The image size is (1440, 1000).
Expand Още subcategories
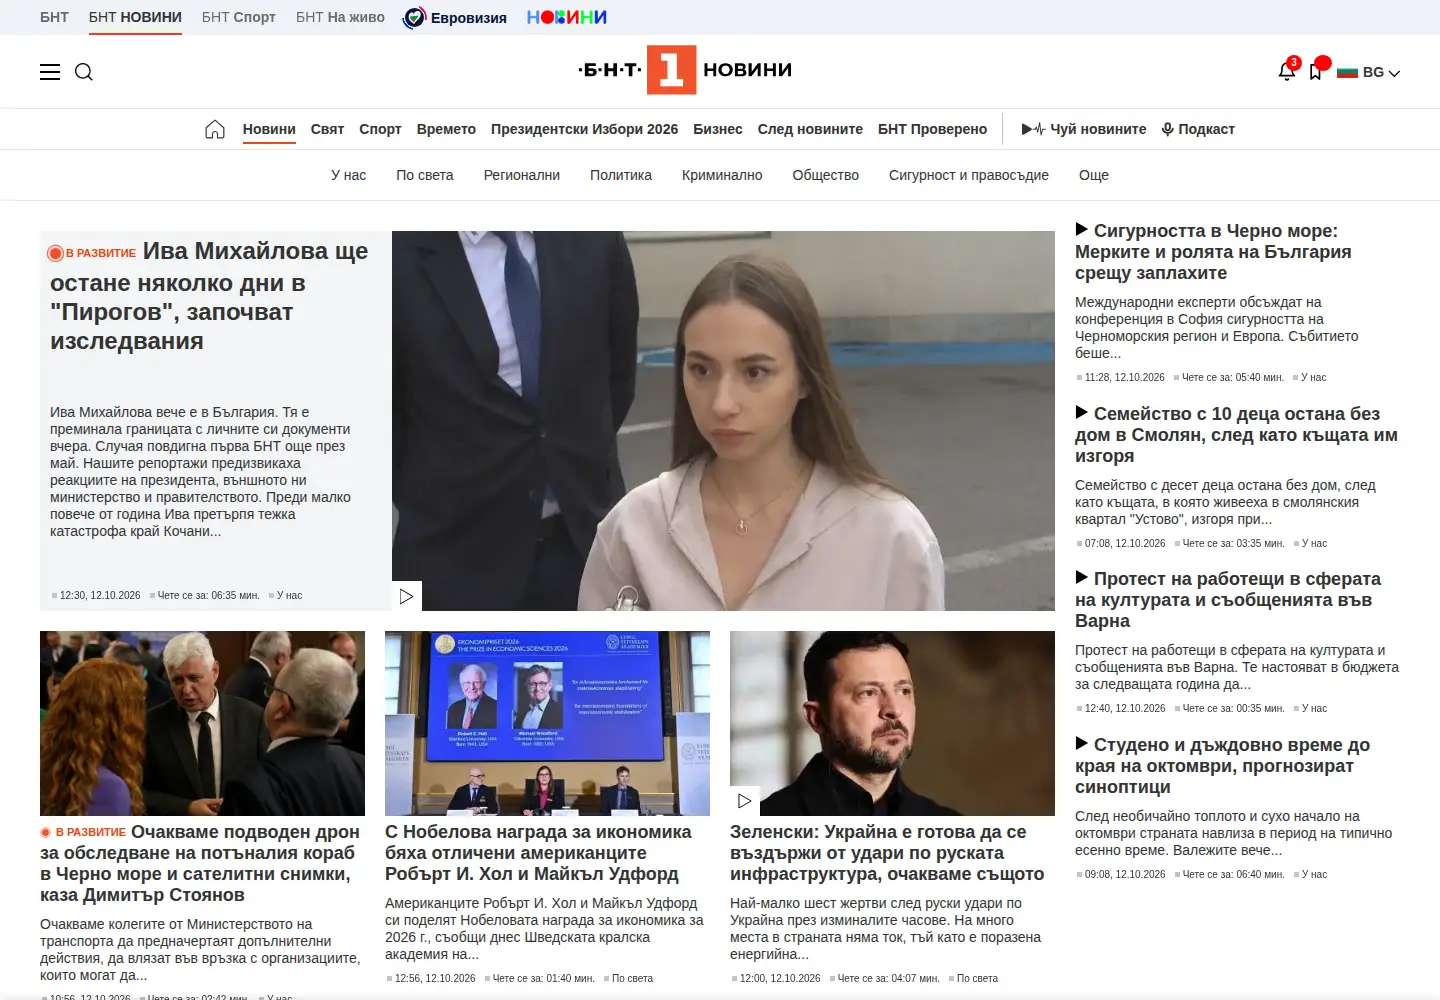point(1094,175)
